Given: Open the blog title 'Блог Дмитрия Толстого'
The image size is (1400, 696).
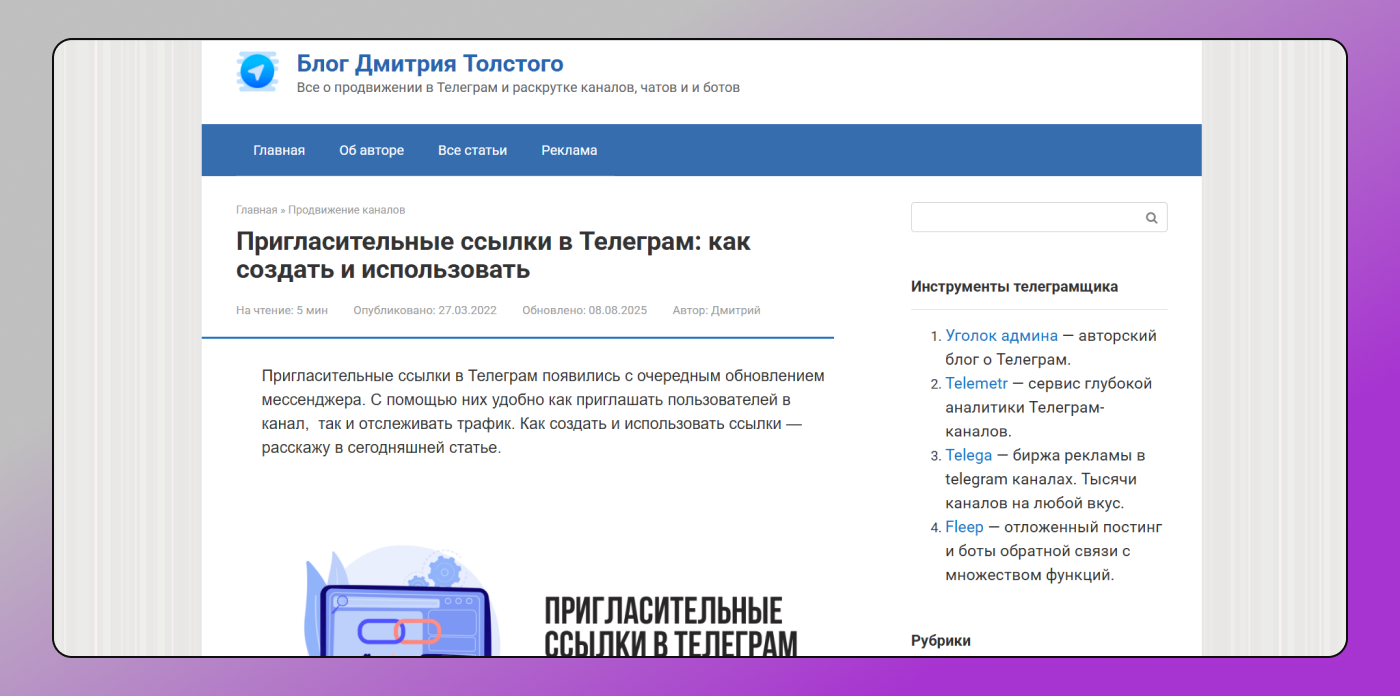Looking at the screenshot, I should click(430, 64).
